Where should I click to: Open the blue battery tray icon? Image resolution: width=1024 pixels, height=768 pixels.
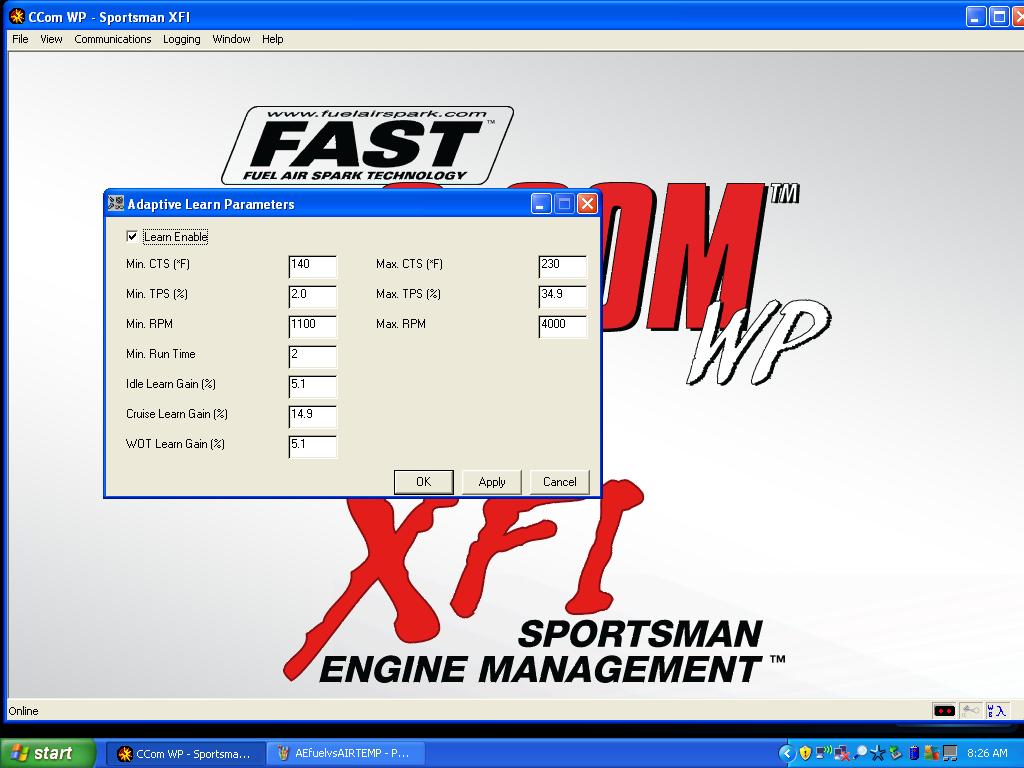pyautogui.click(x=914, y=753)
